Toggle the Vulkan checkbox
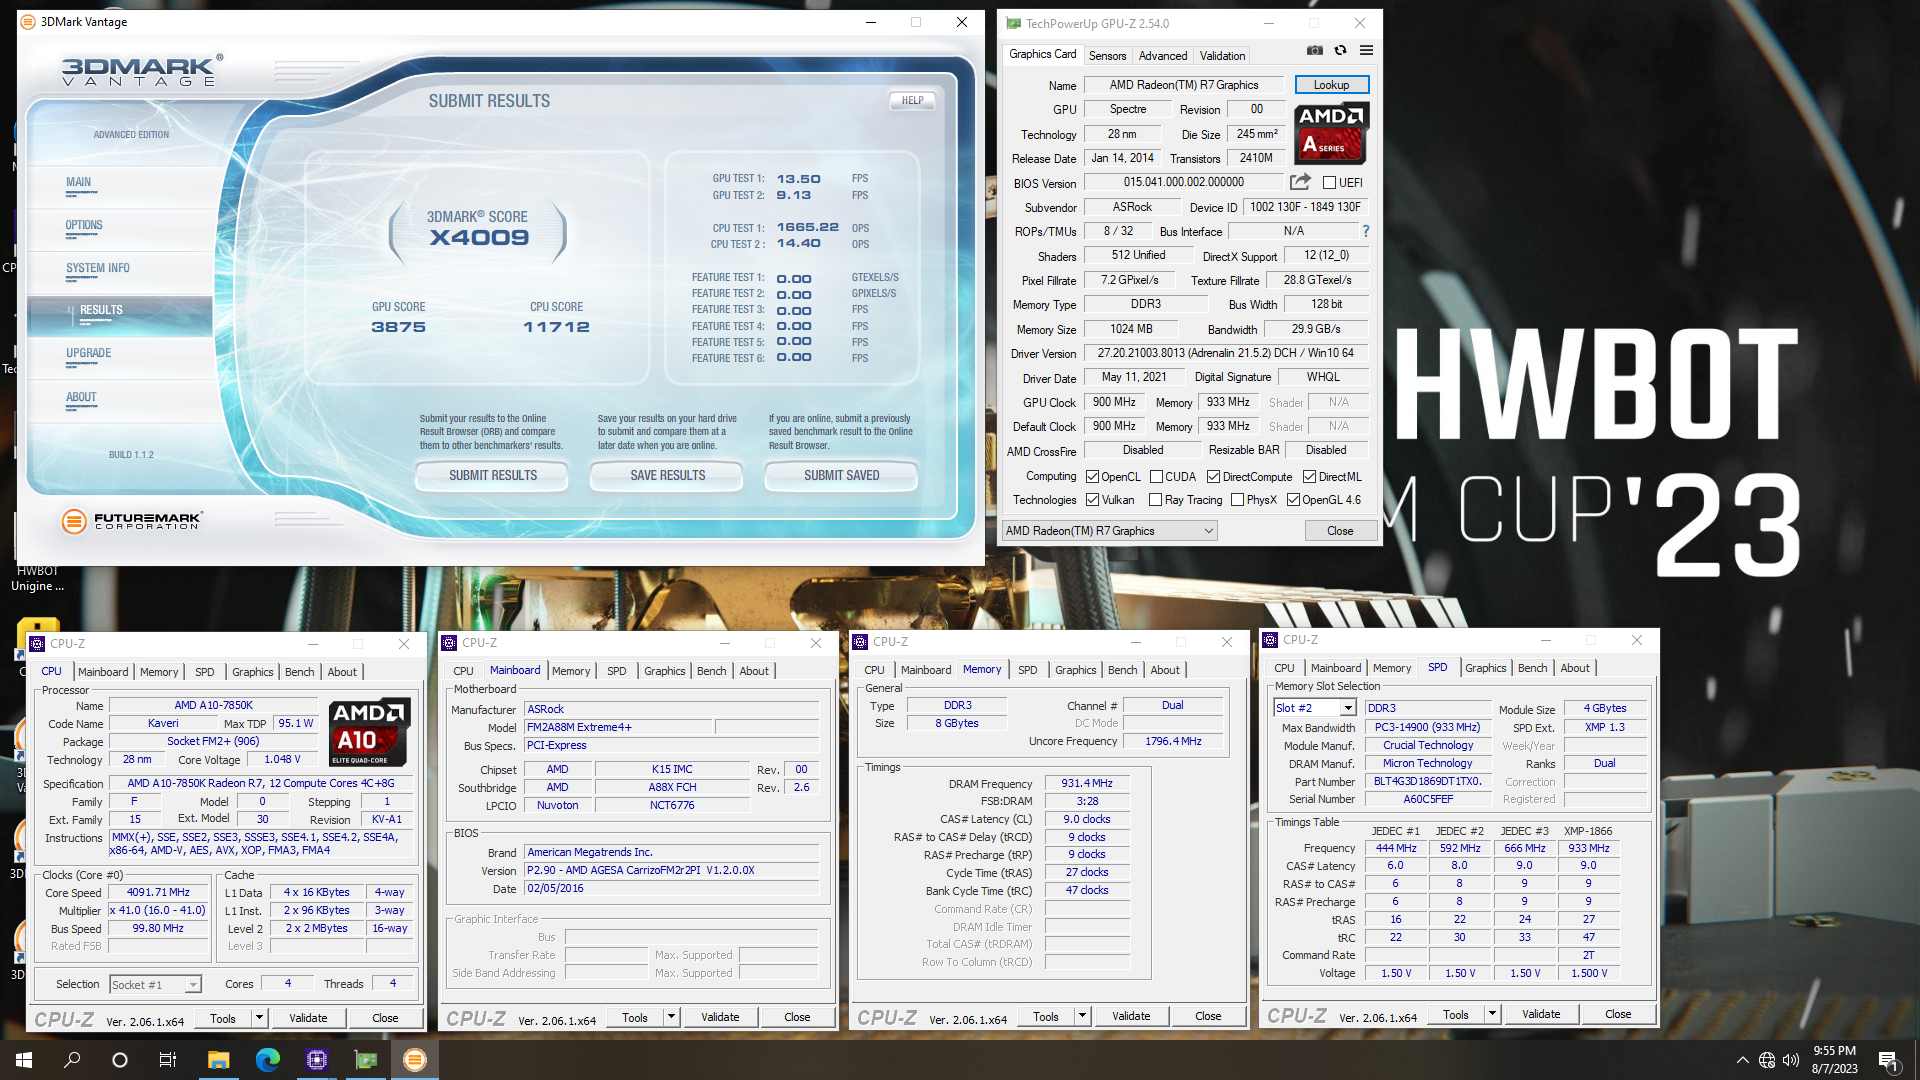This screenshot has width=1920, height=1080. [1092, 500]
